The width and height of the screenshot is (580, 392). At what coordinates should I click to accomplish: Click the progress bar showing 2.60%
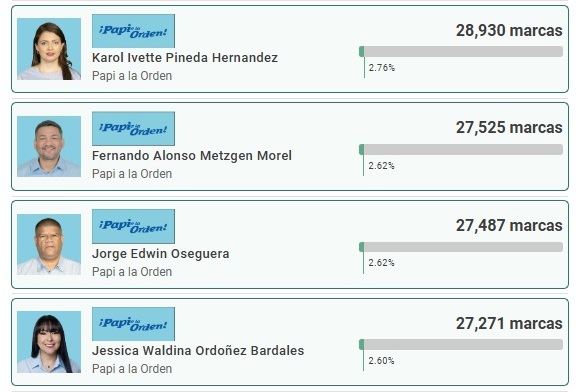[461, 345]
